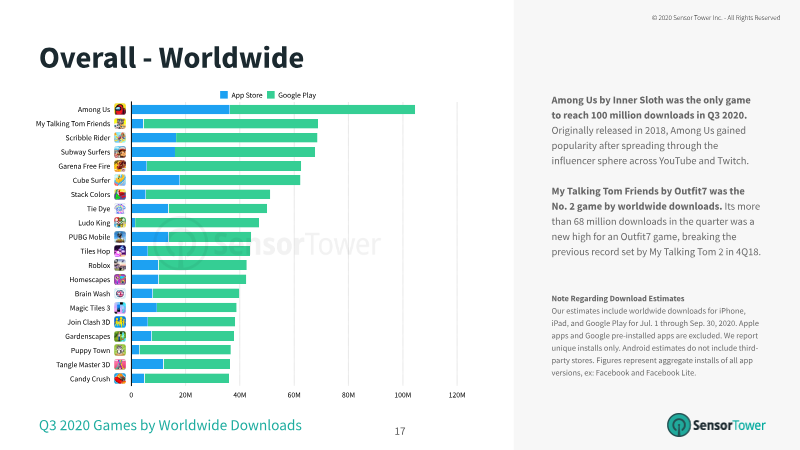Image resolution: width=800 pixels, height=450 pixels.
Task: Click the Tangle Master 3D icon
Action: coord(120,364)
